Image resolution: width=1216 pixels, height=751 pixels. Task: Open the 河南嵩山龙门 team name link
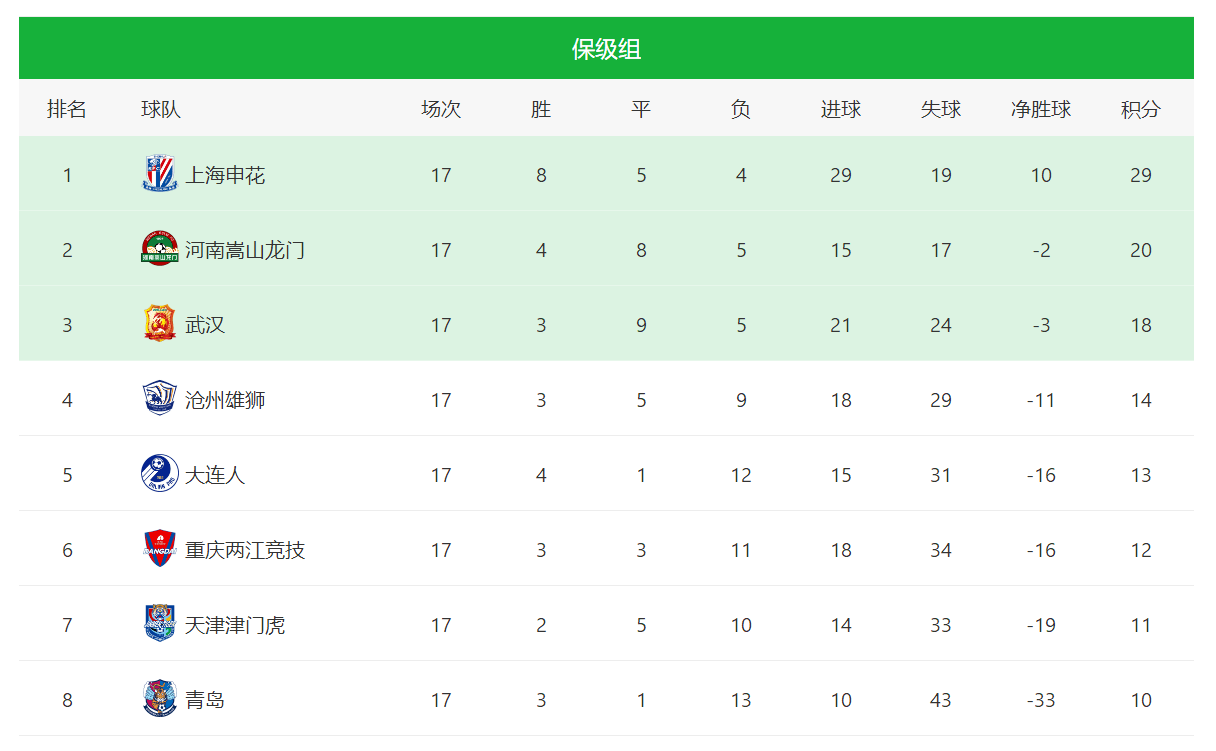245,250
